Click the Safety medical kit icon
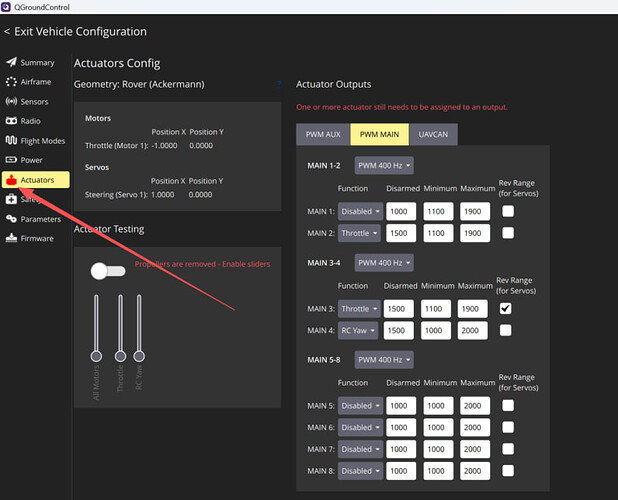Screen dimensions: 618x500 point(11,199)
